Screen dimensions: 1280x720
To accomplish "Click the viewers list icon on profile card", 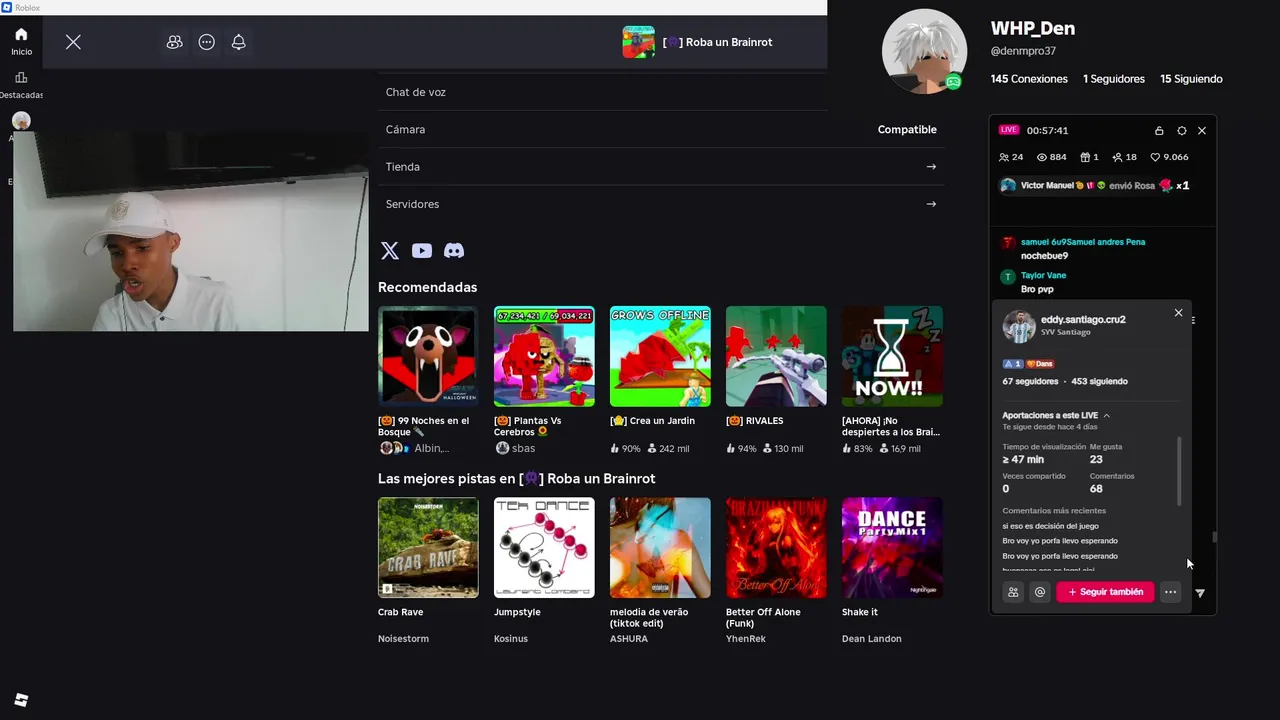I will click(1013, 592).
